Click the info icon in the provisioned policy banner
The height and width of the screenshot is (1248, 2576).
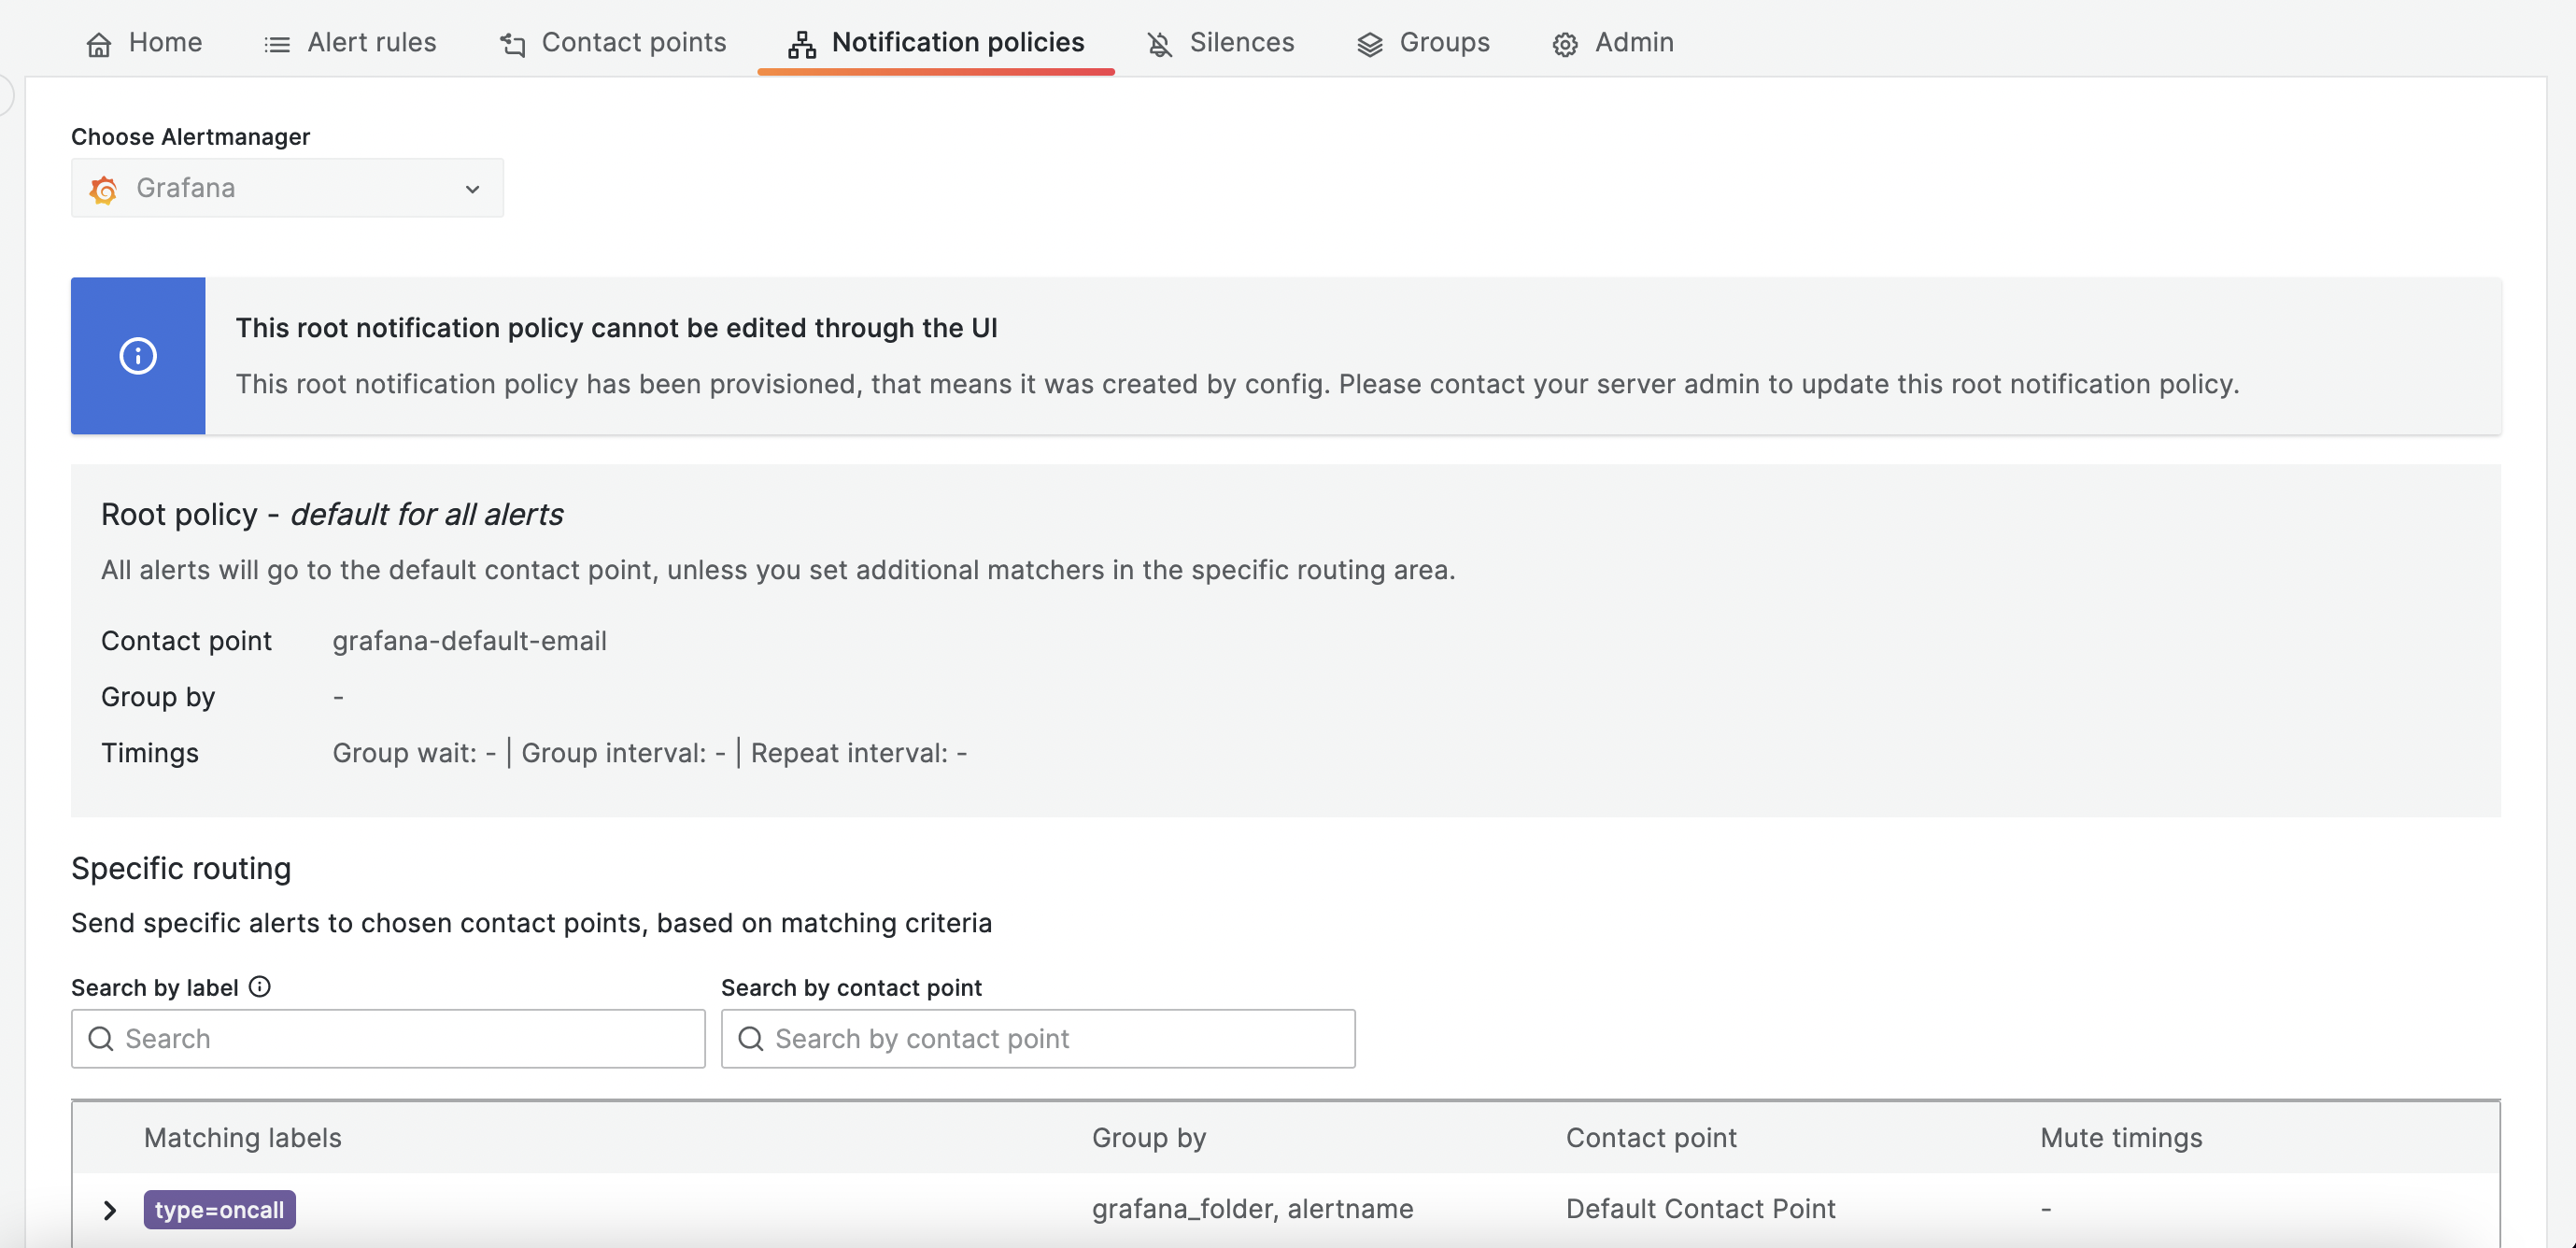(x=137, y=355)
